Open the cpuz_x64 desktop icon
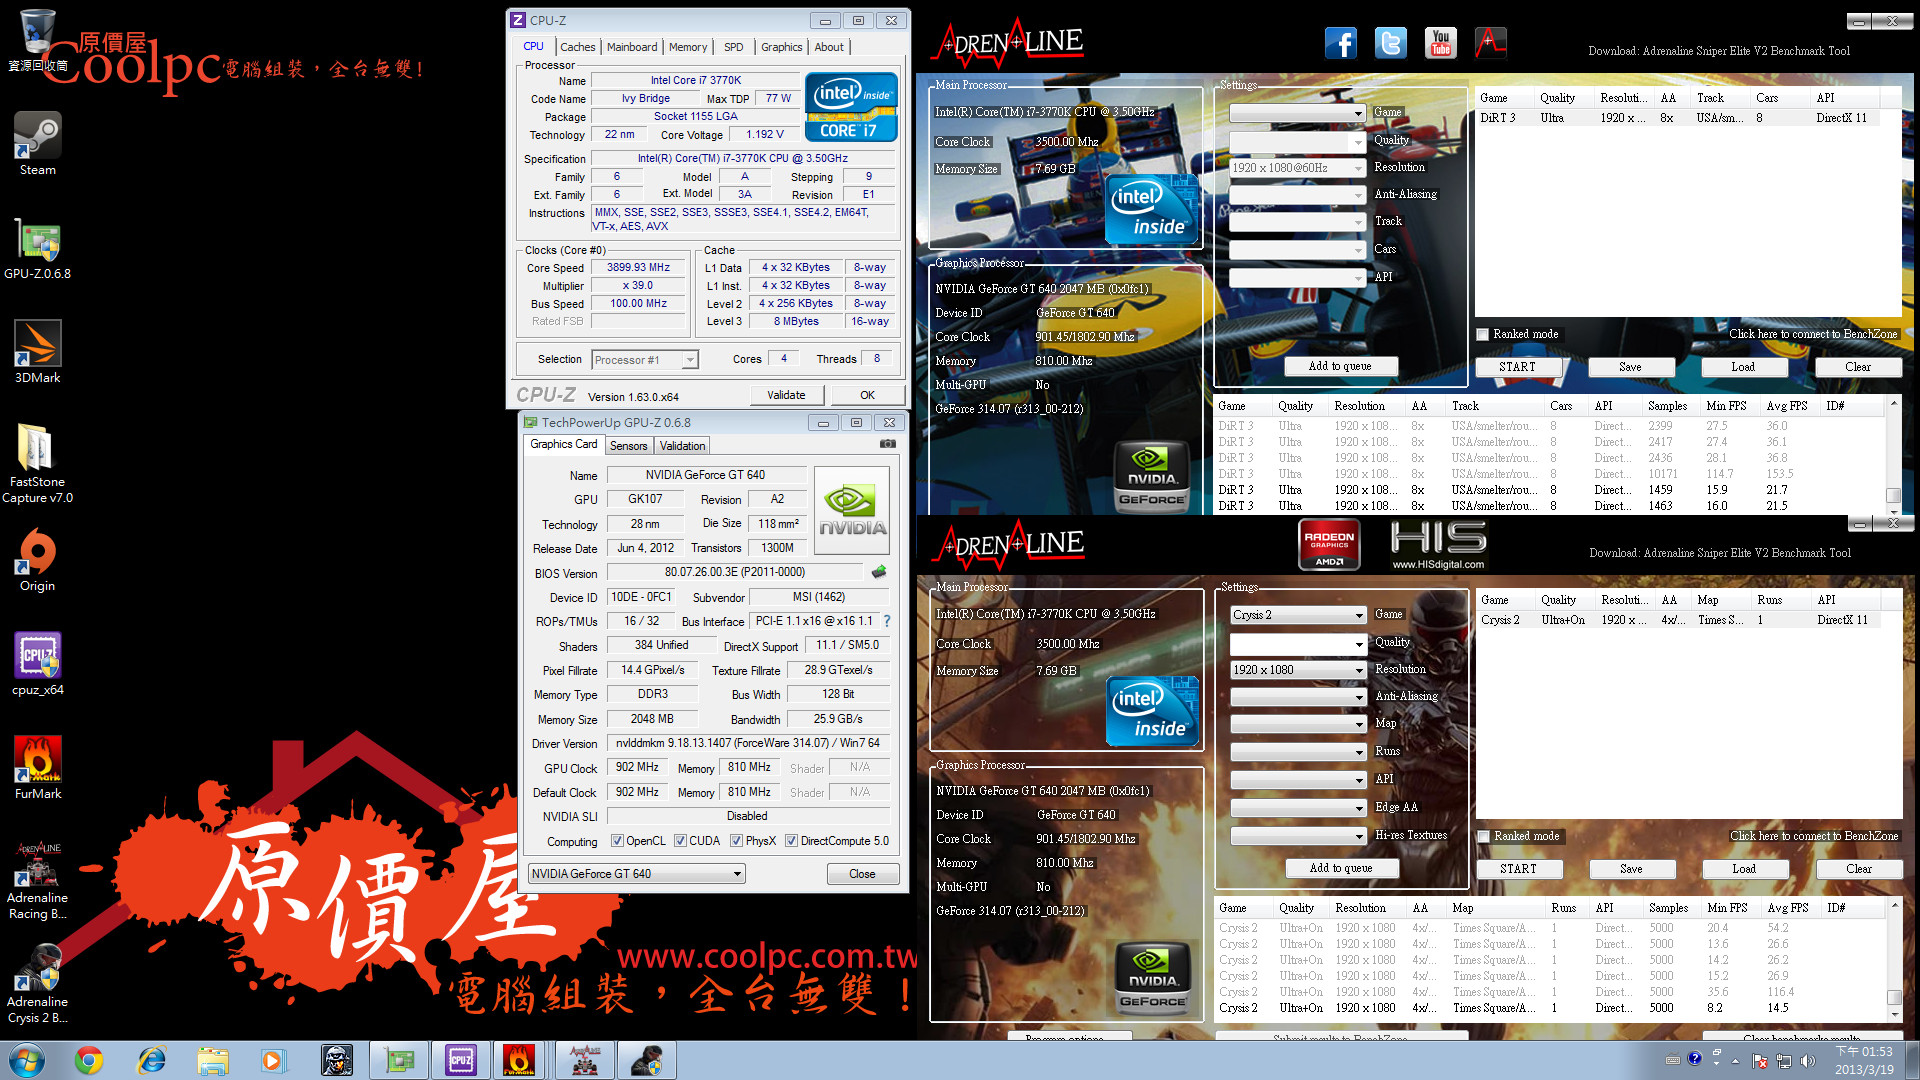Image resolution: width=1920 pixels, height=1080 pixels. (37, 663)
